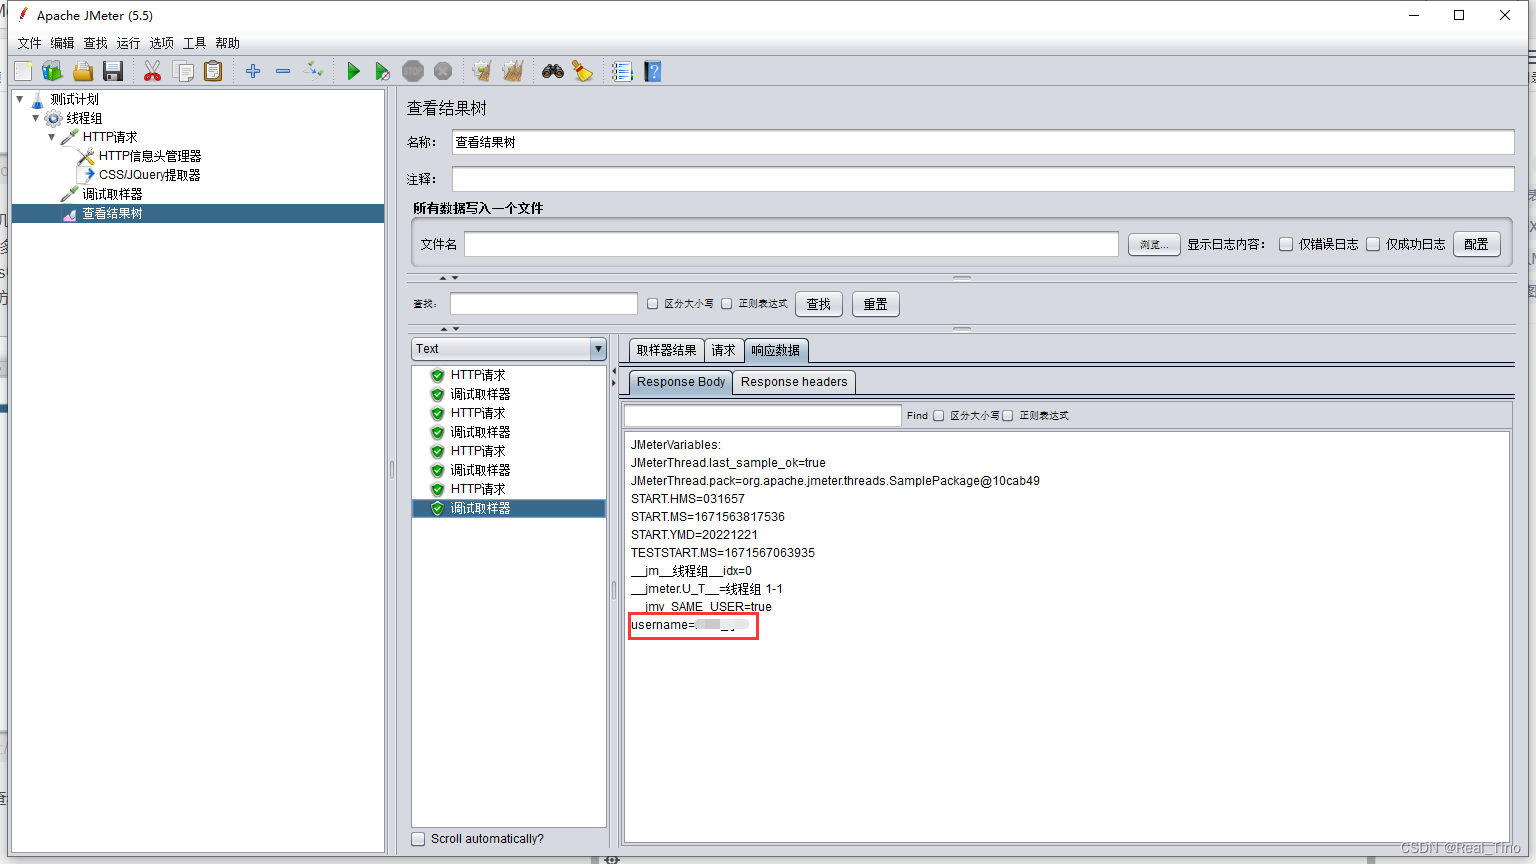Clear all results with double broom icon
The image size is (1536, 864).
pyautogui.click(x=513, y=71)
